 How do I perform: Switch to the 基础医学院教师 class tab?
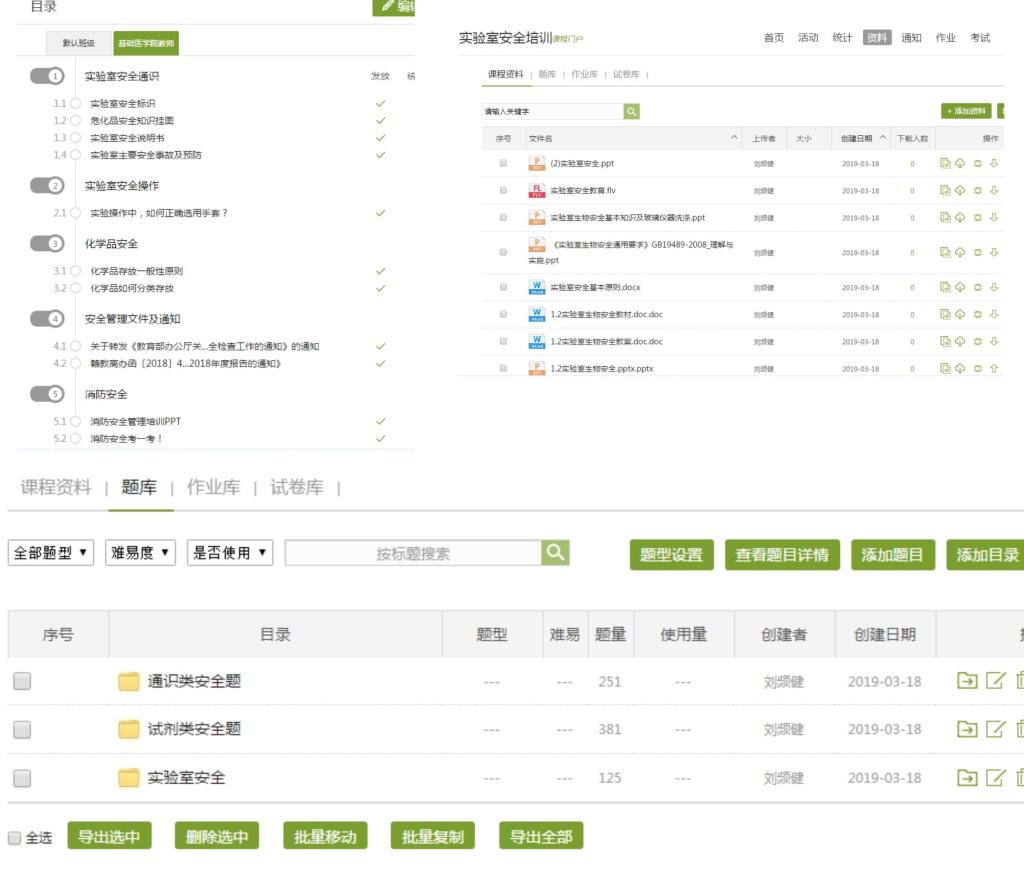(x=145, y=43)
